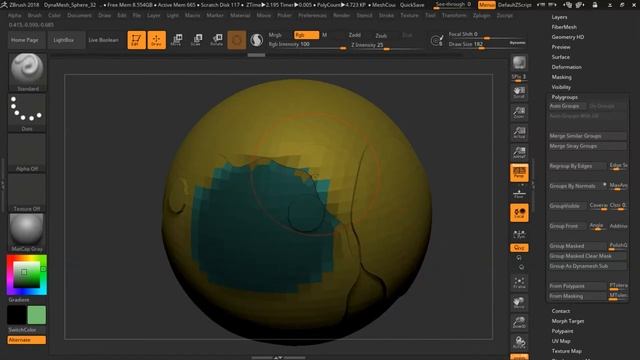
Task: Open the Material menu
Action: [x=240, y=15]
